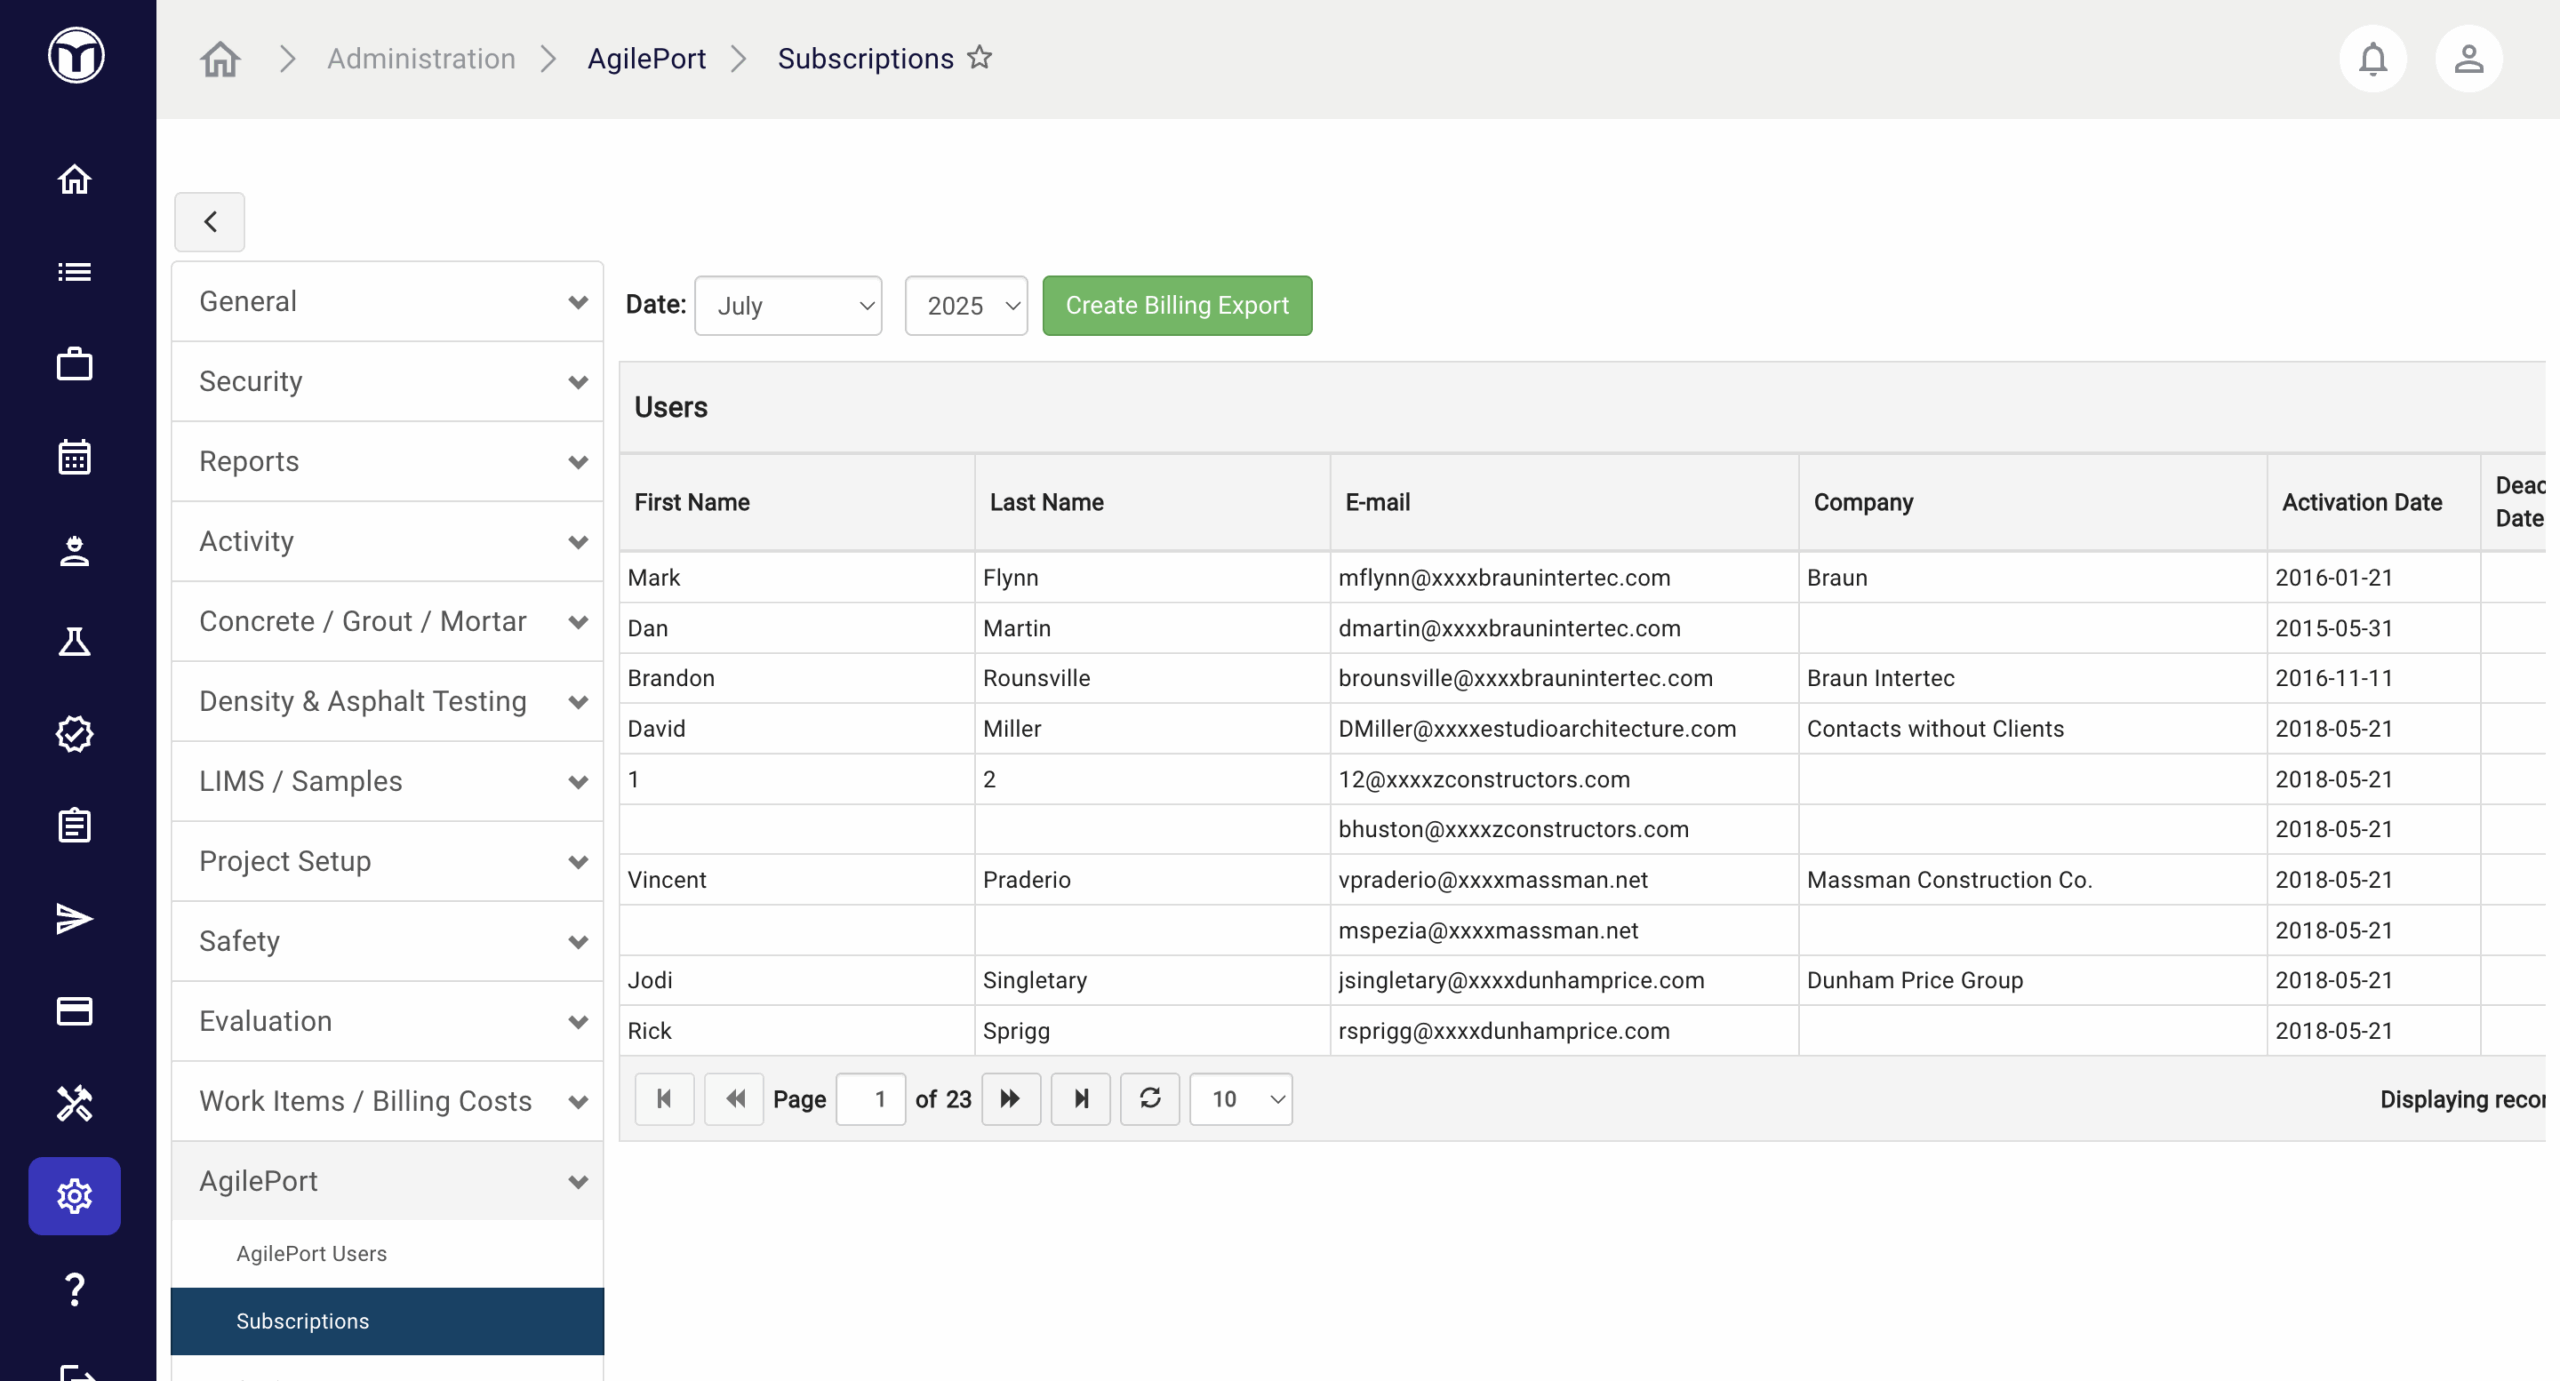Expand Concrete / Grout / Mortar section
Viewport: 2560px width, 1381px height.
tap(388, 622)
